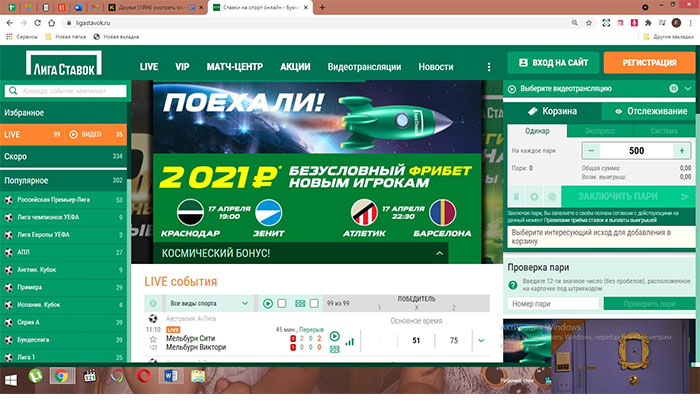Click the Номер пари input field
The height and width of the screenshot is (402, 700).
[x=553, y=304]
